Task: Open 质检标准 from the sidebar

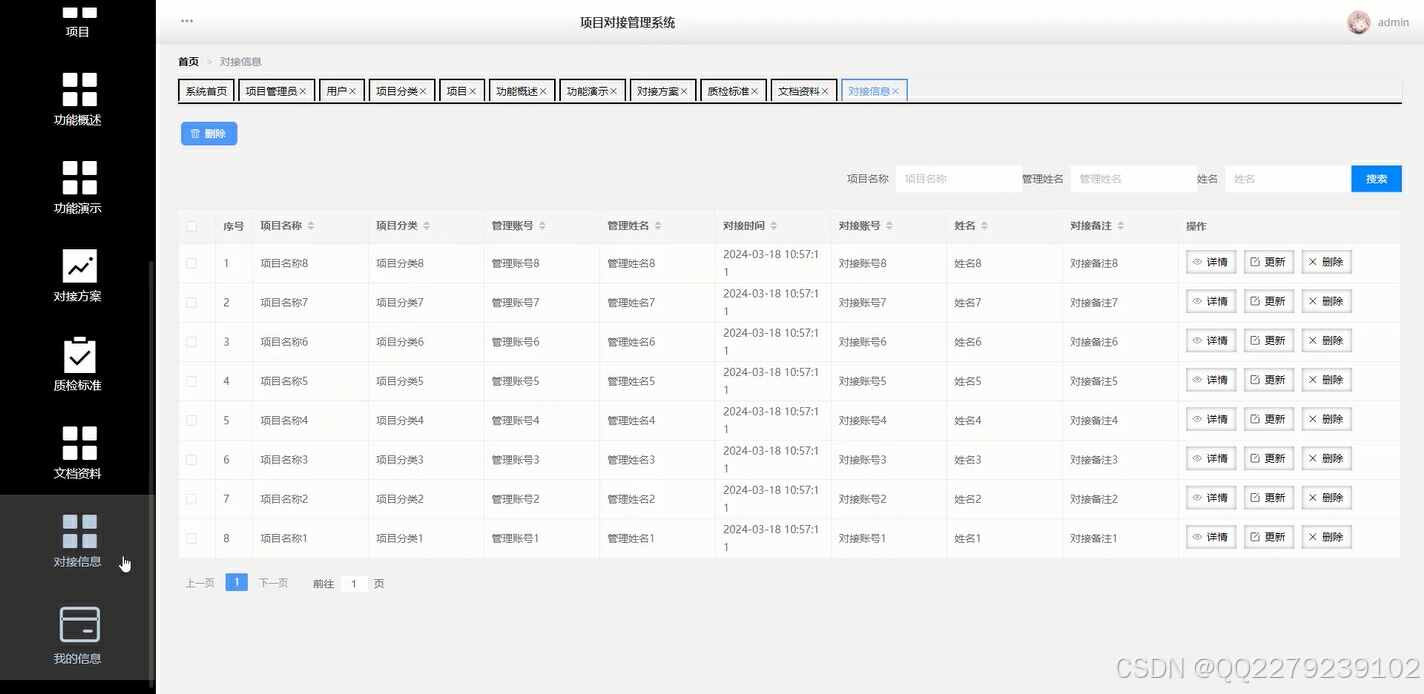Action: 77,362
